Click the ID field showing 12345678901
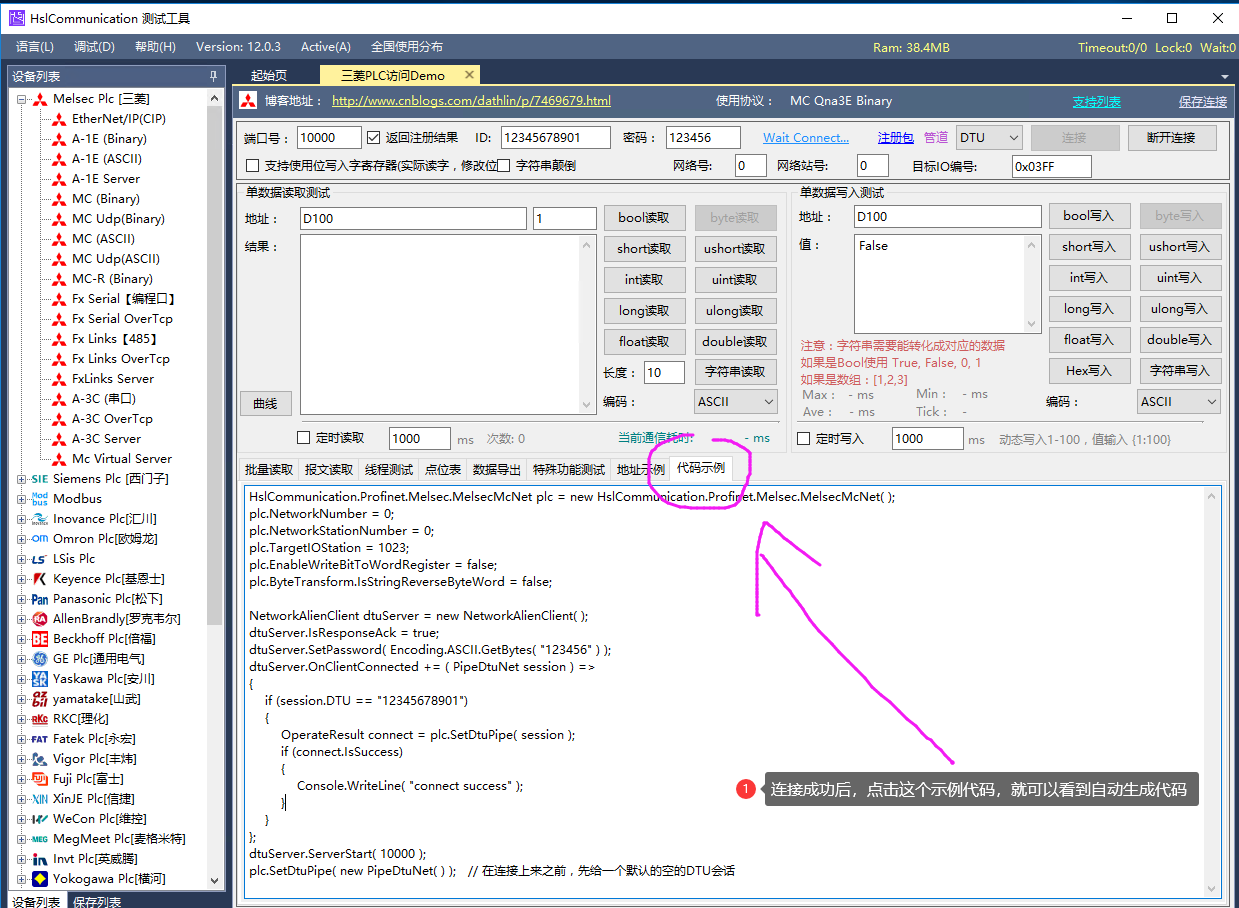 556,138
